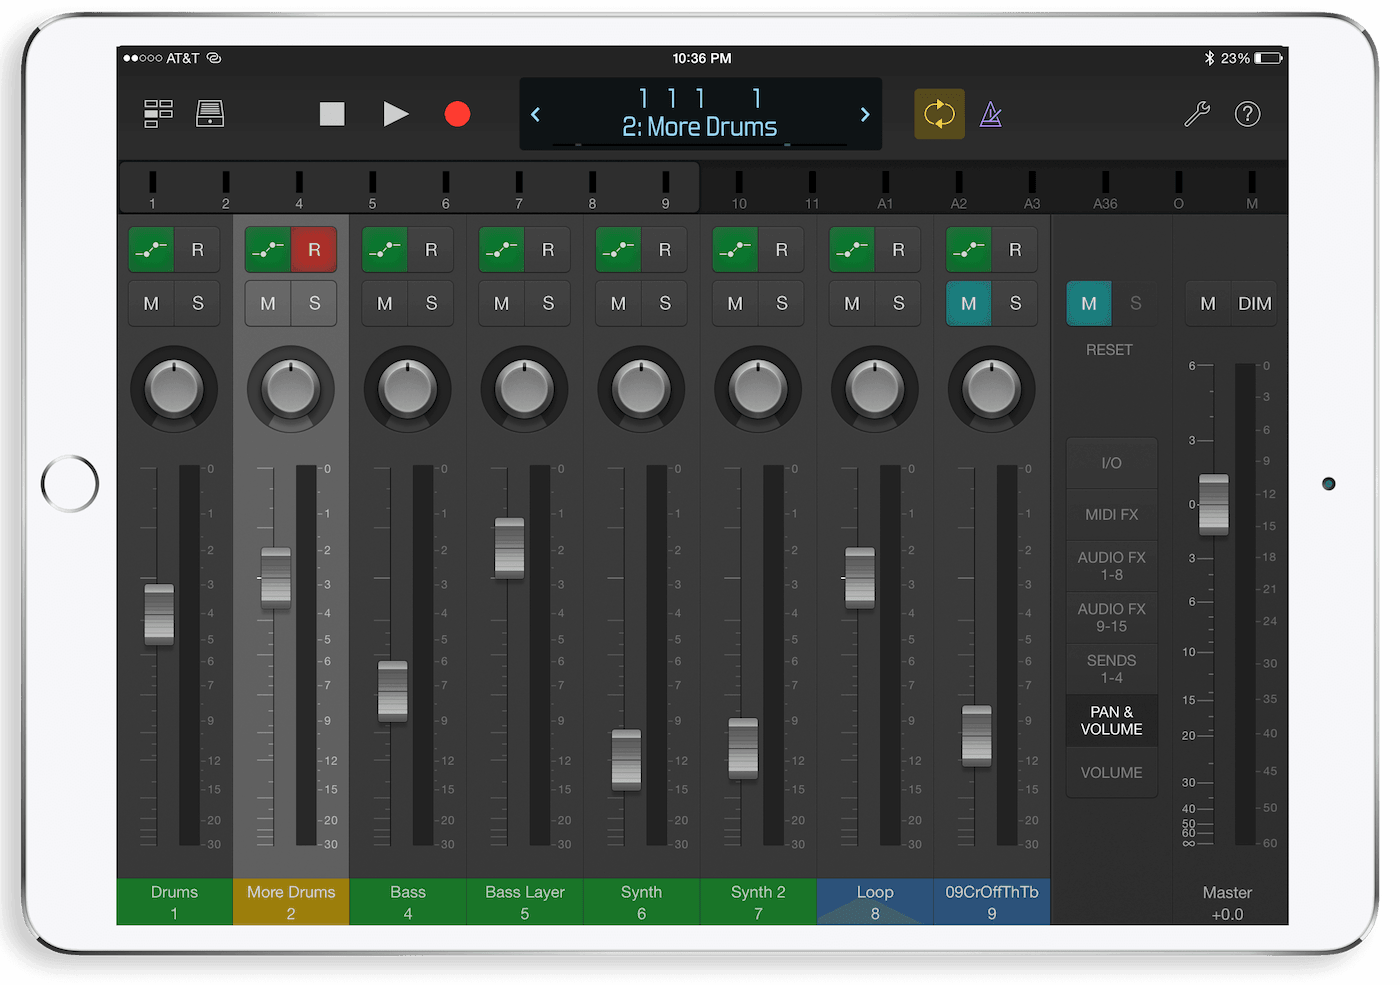Solo the Synth 2 track
The width and height of the screenshot is (1400, 985).
point(781,303)
